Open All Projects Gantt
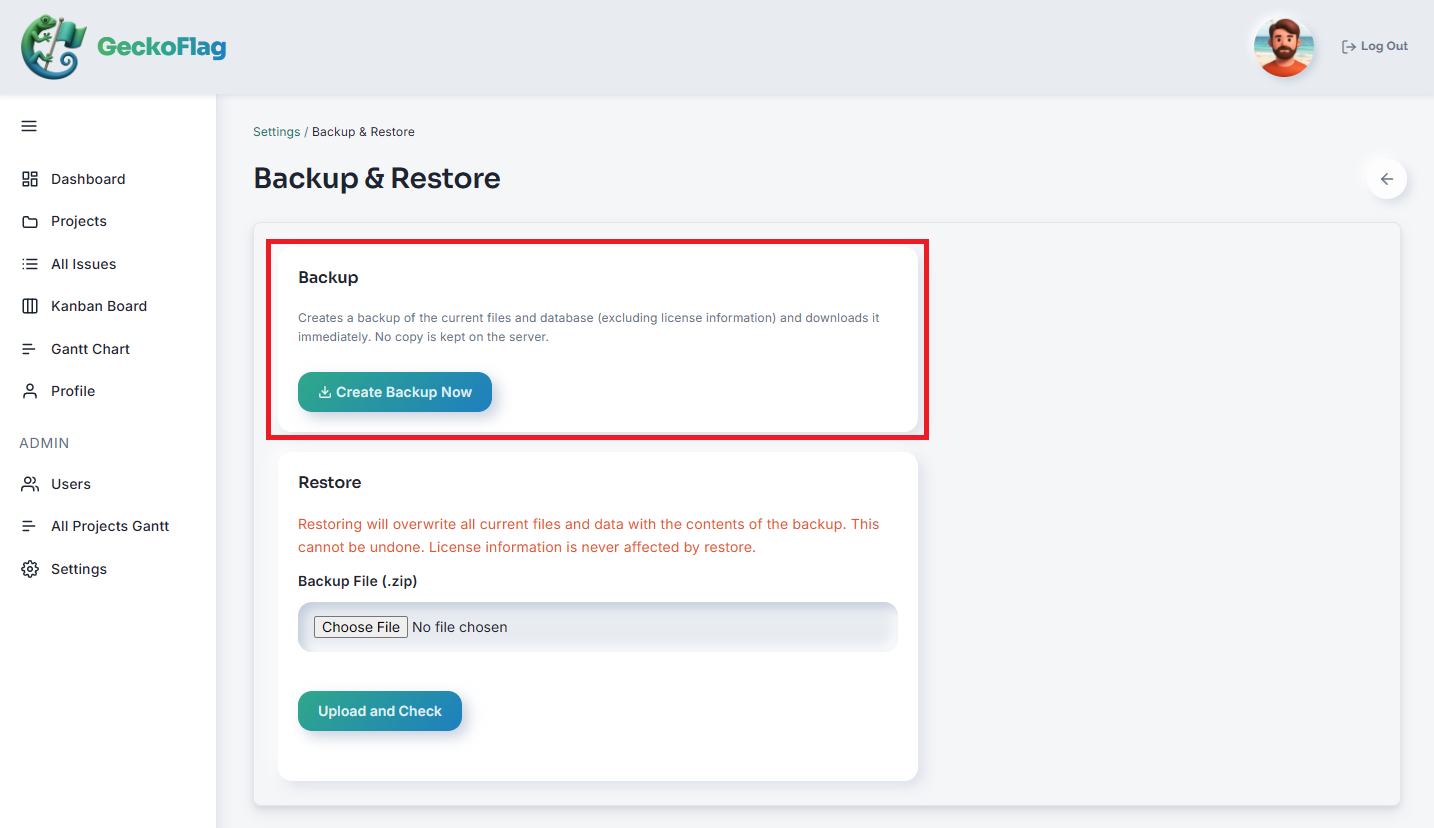 click(108, 526)
